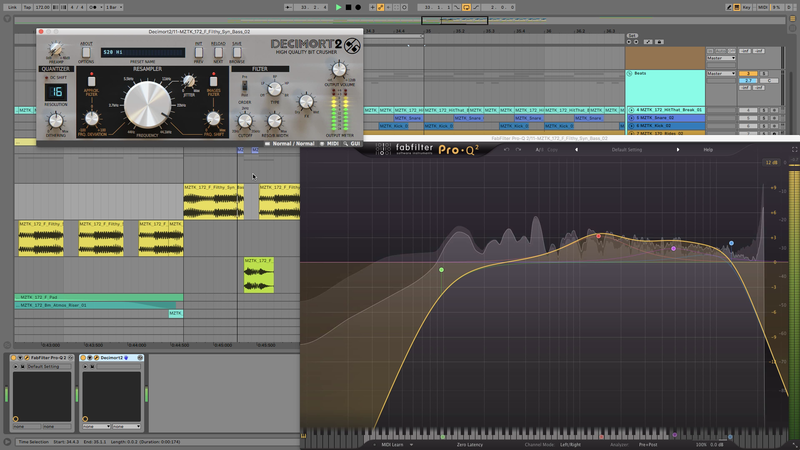Viewport: 800px width, 450px height.
Task: Toggle FabFilter Pro-Q 2 device activator
Action: 14,358
